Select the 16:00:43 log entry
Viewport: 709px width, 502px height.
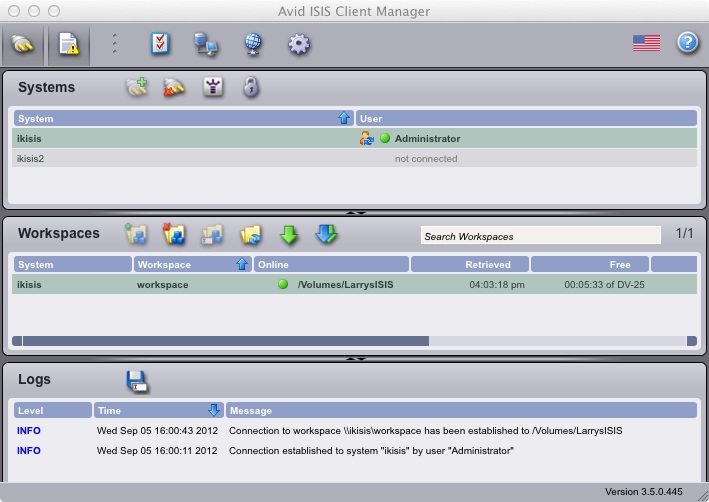pos(354,431)
